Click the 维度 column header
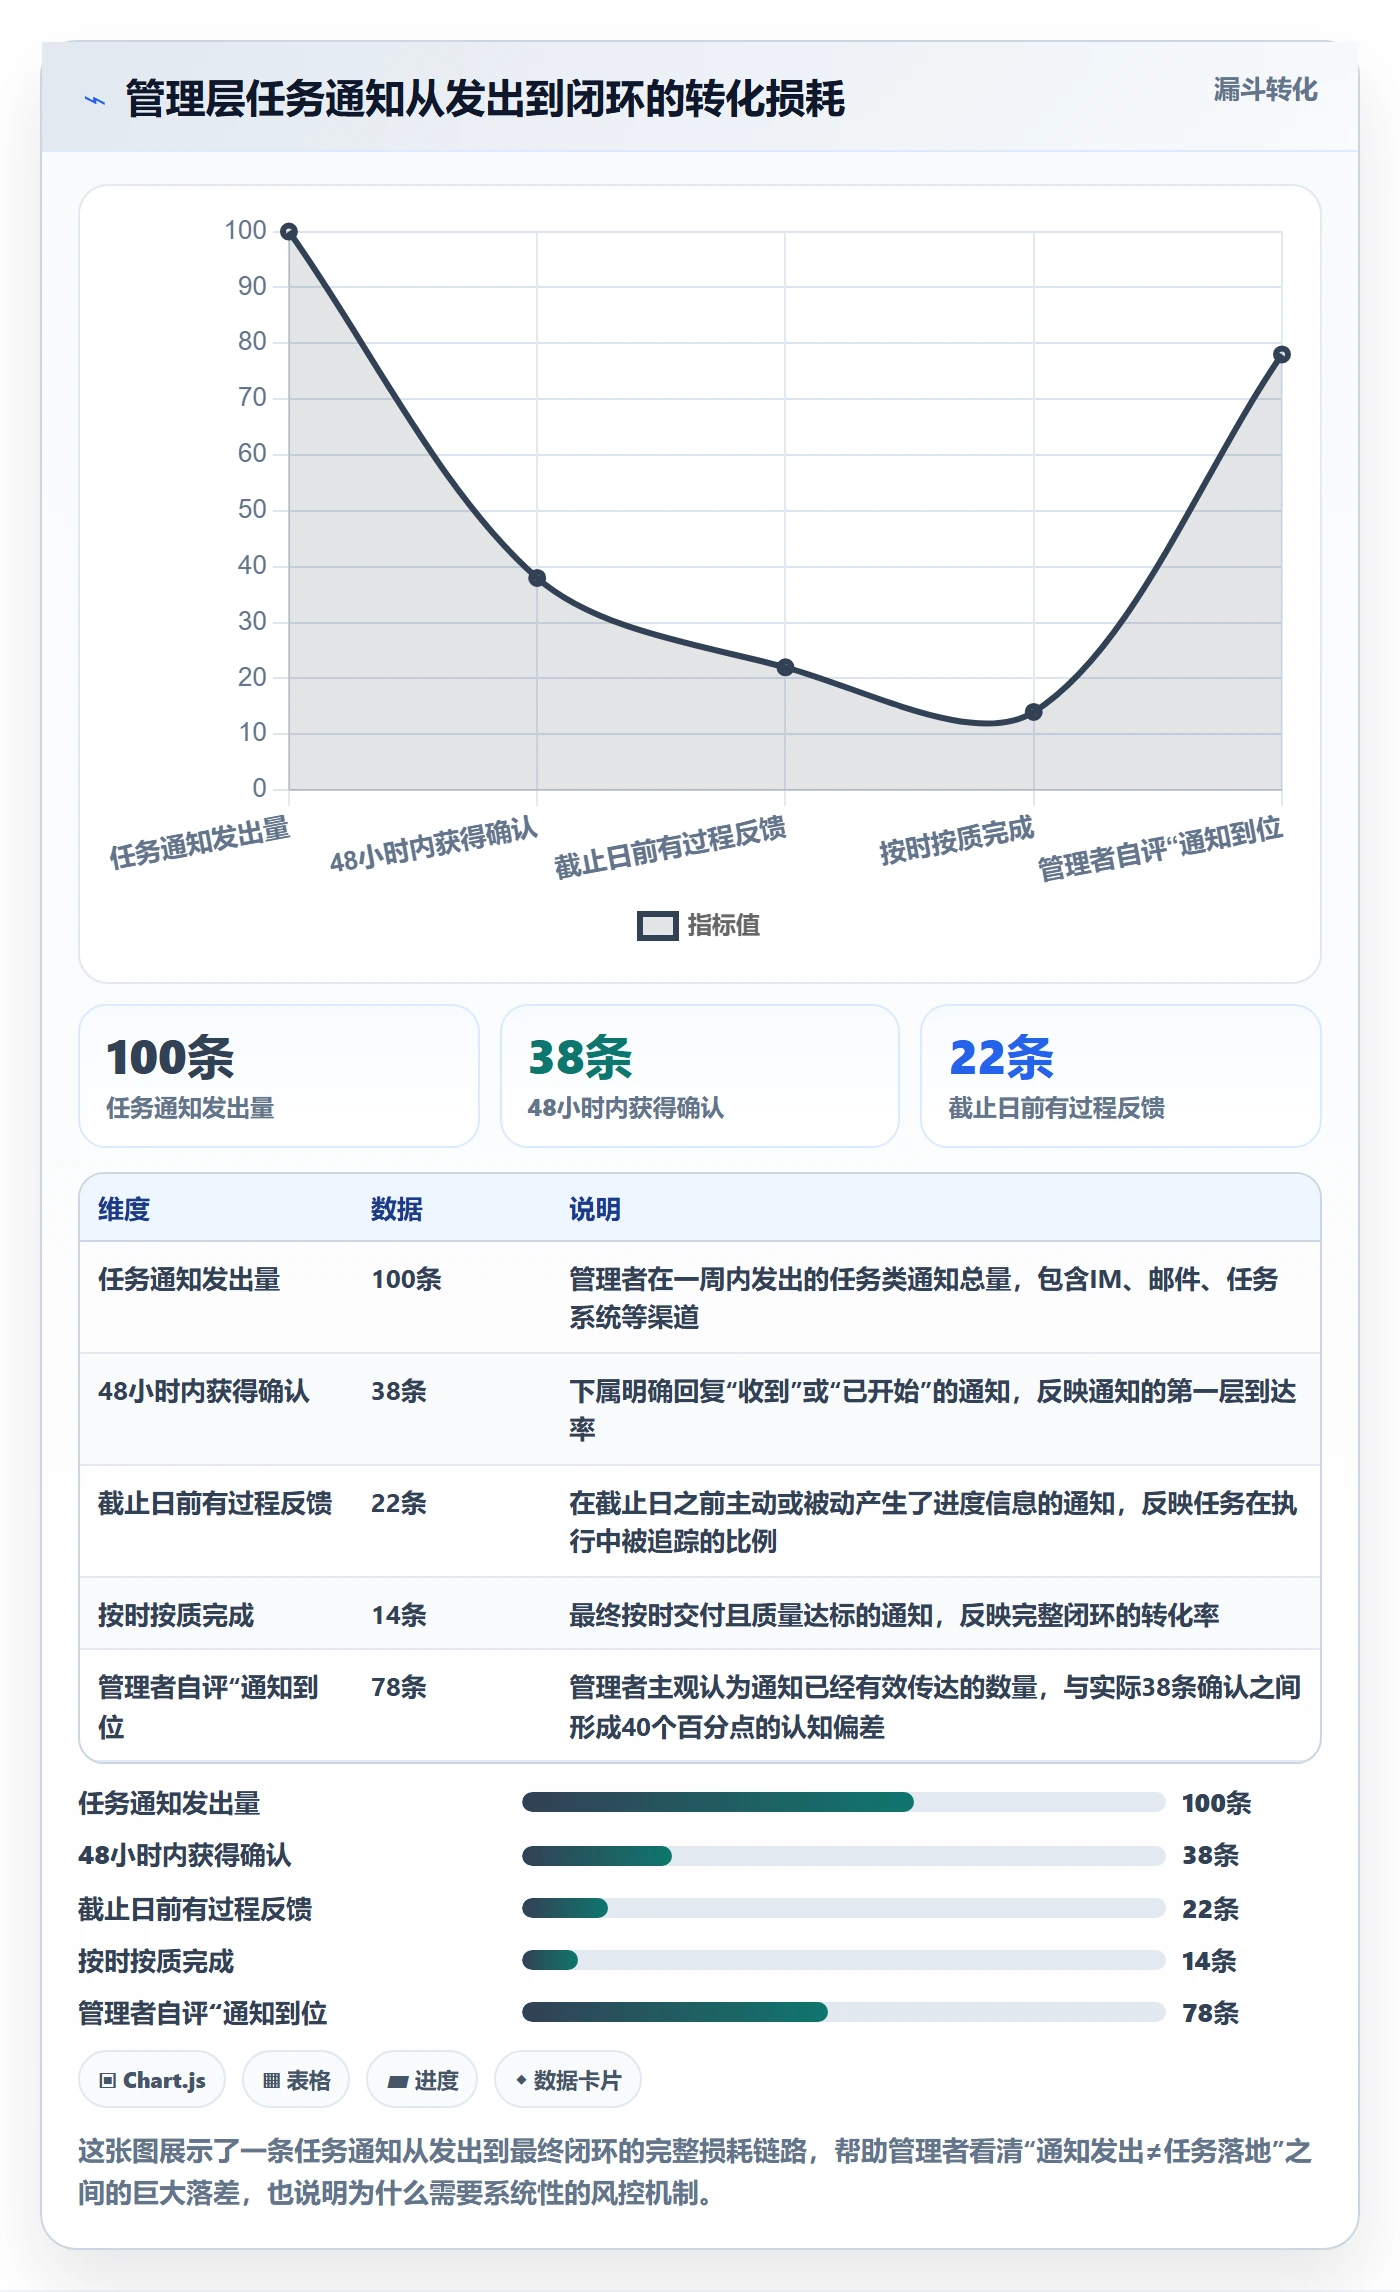This screenshot has width=1400, height=2292. click(124, 1209)
